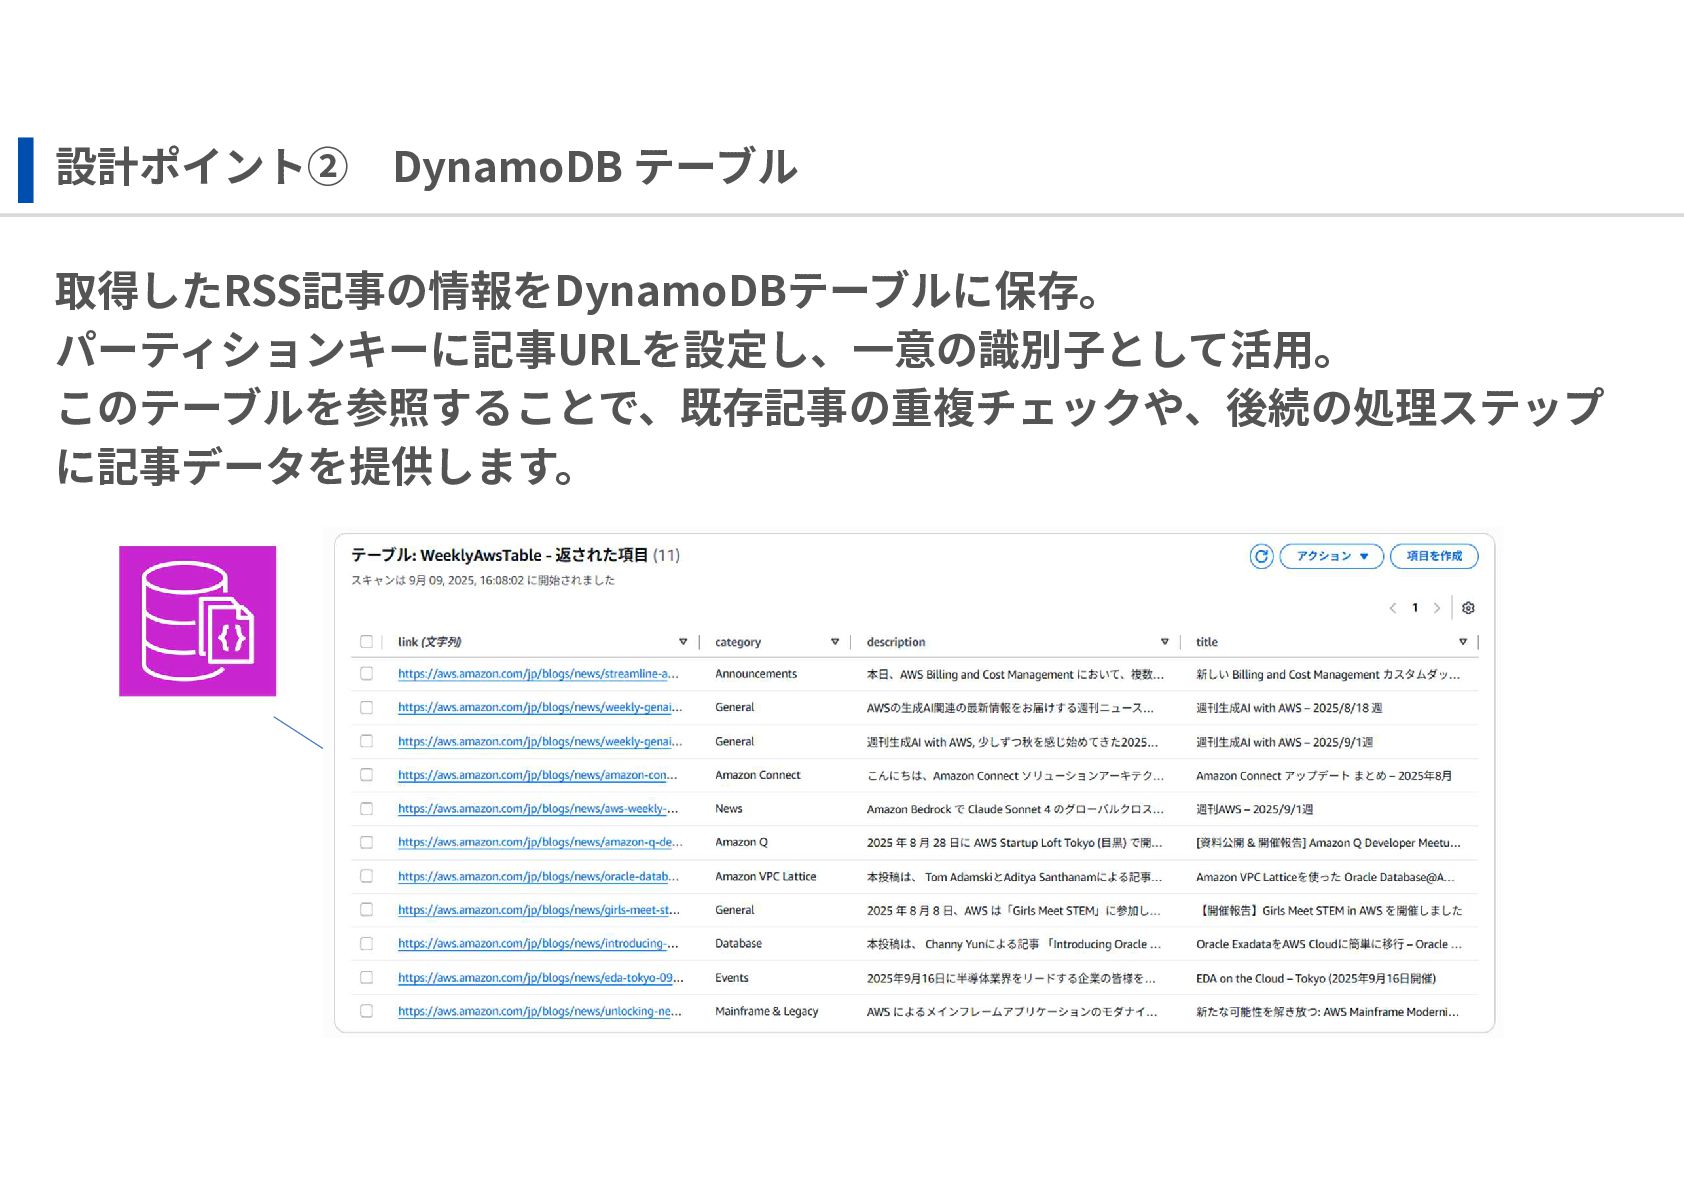The height and width of the screenshot is (1191, 1684).
Task: Click the DynamoDB service icon
Action: [x=198, y=621]
